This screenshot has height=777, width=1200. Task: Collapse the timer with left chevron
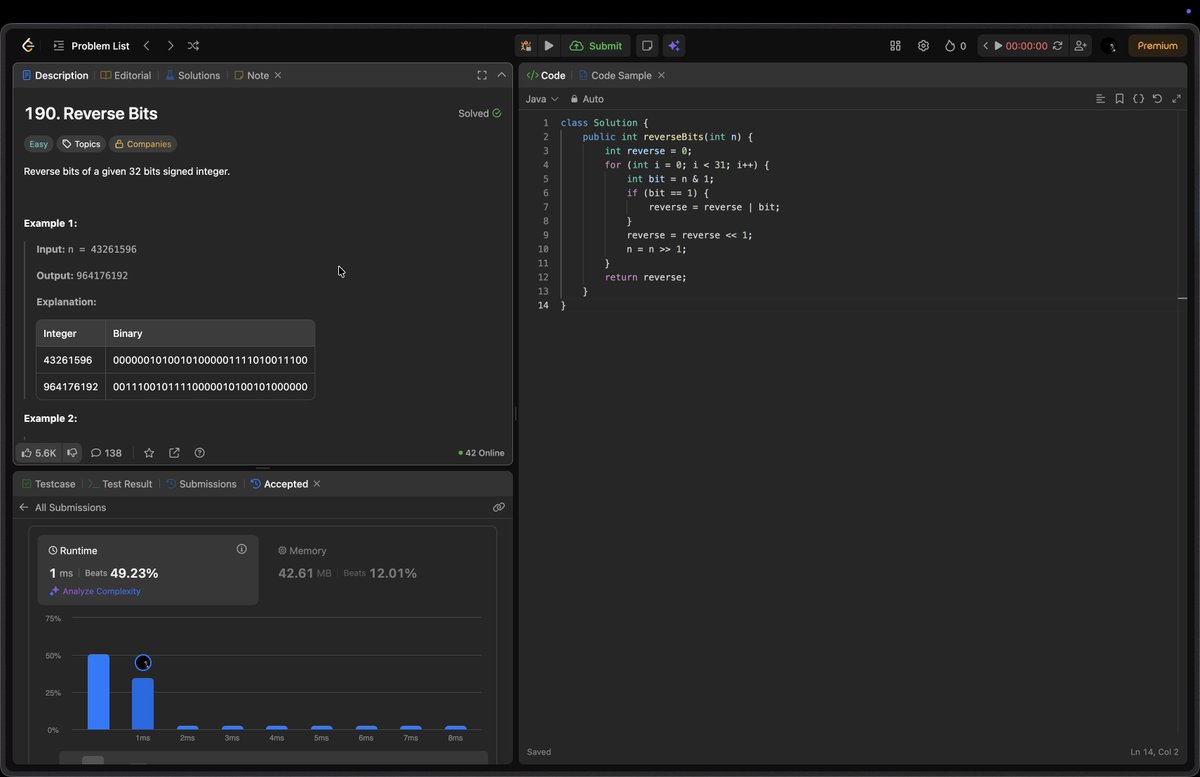click(x=985, y=46)
